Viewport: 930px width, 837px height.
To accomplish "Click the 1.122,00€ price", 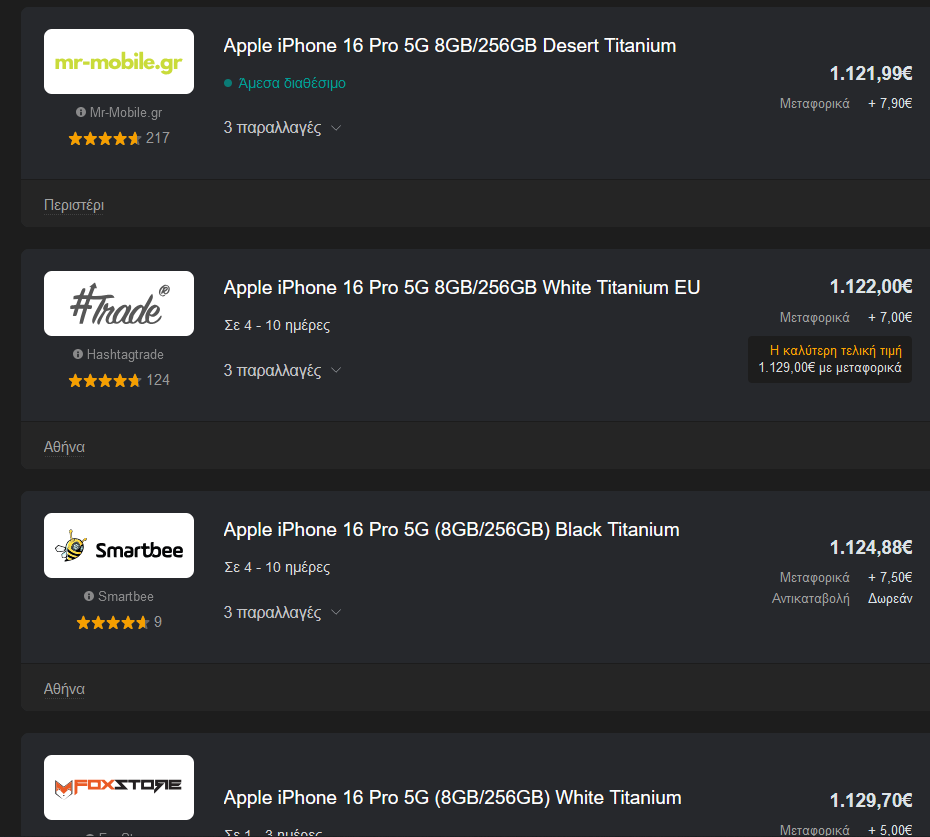I will point(871,287).
